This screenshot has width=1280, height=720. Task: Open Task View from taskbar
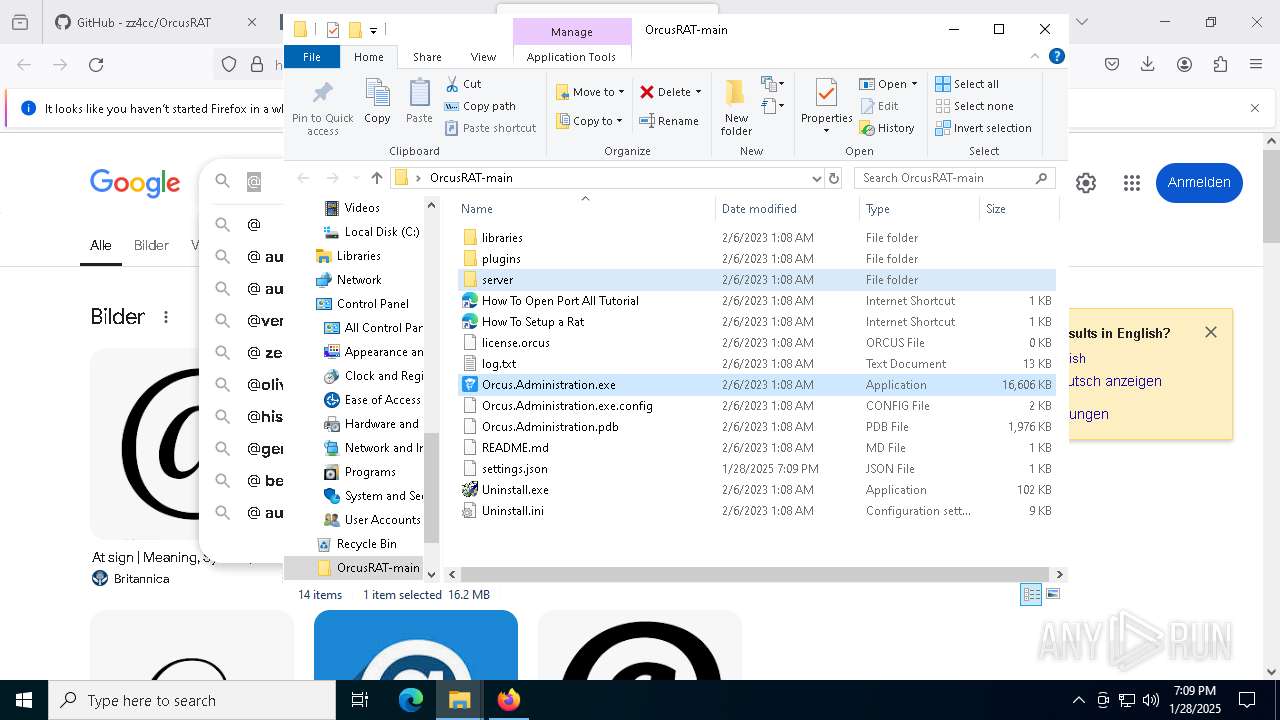point(360,700)
